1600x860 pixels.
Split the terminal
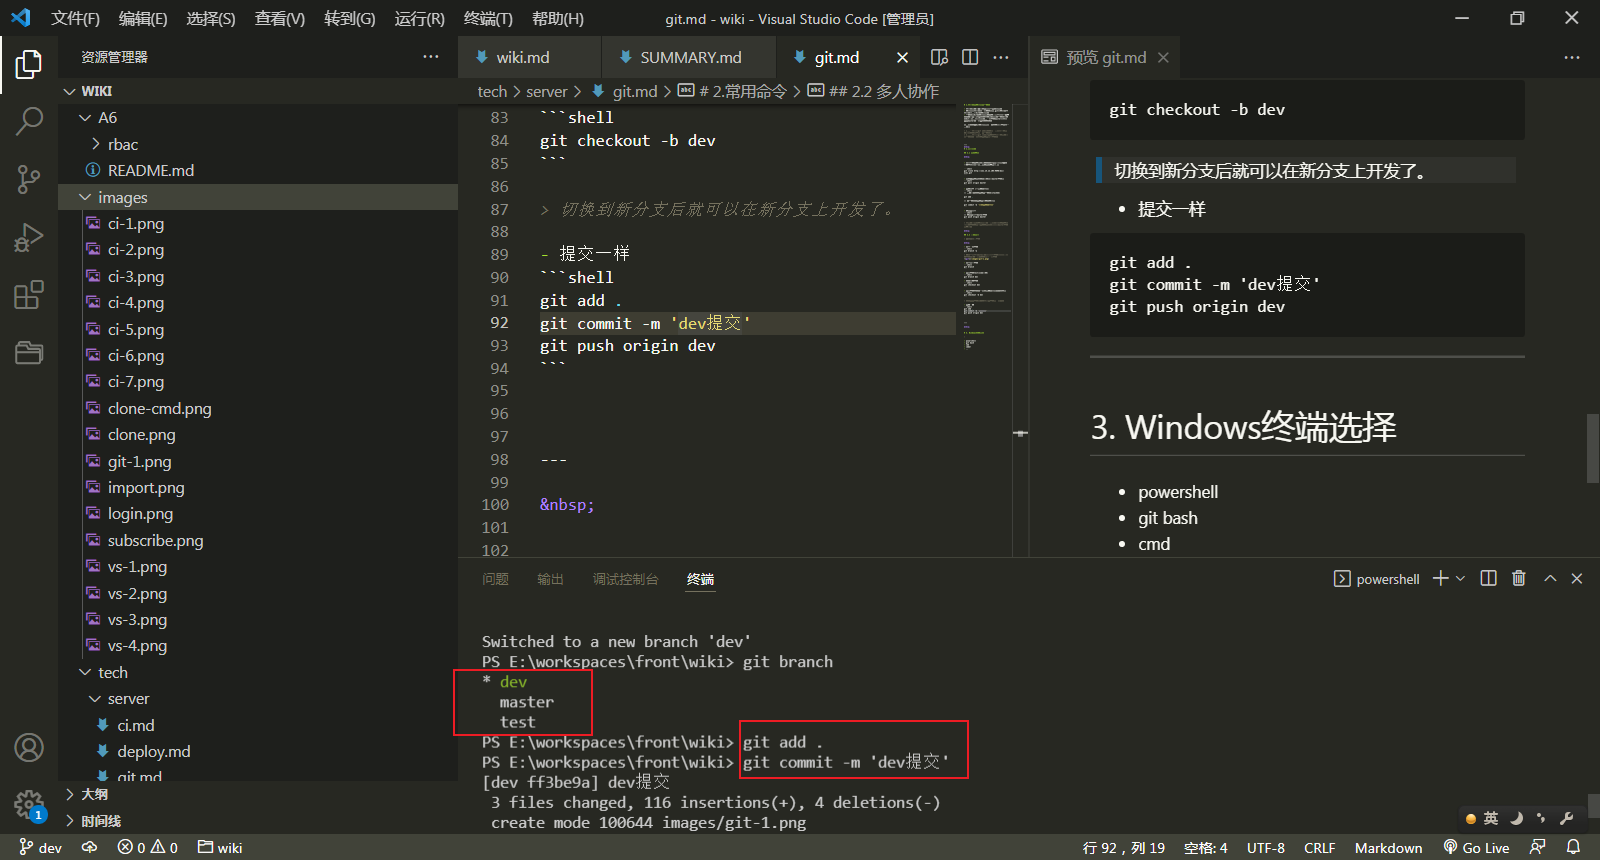click(1488, 578)
